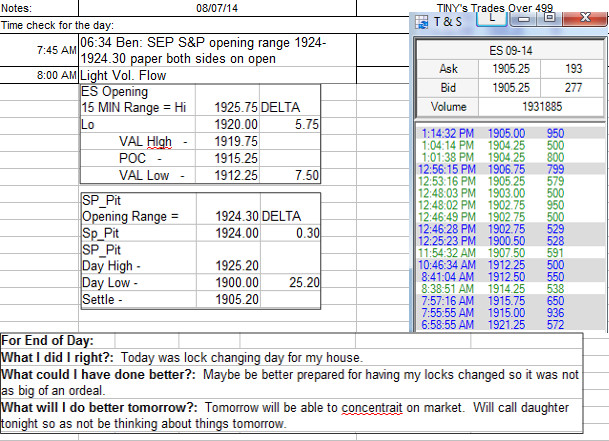Close the T & S window
Viewport: 609px width, 441px height.
585,18
